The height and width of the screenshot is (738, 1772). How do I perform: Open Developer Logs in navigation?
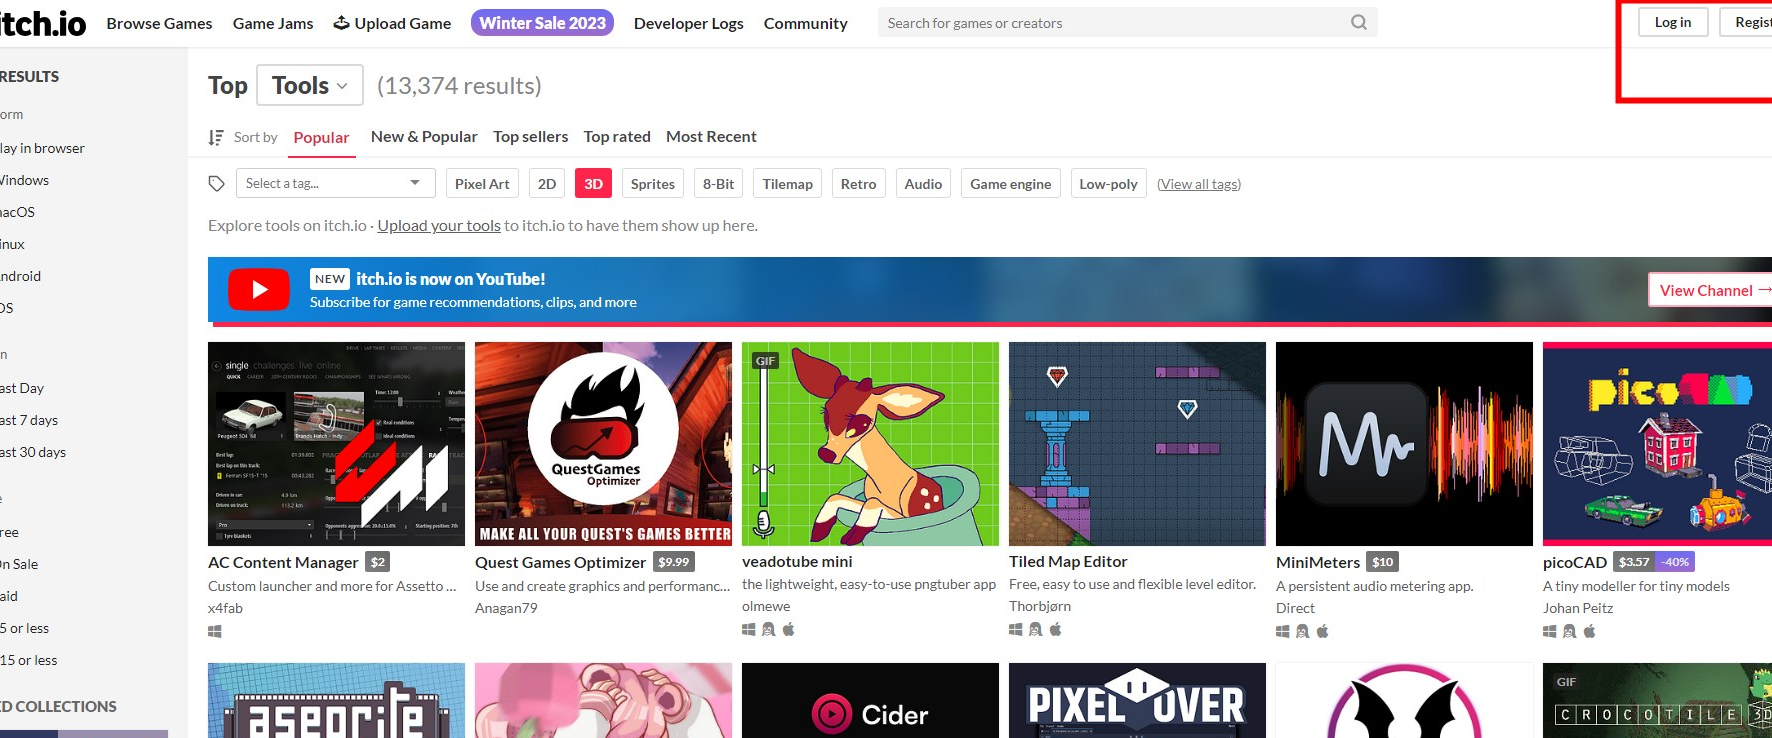click(688, 23)
